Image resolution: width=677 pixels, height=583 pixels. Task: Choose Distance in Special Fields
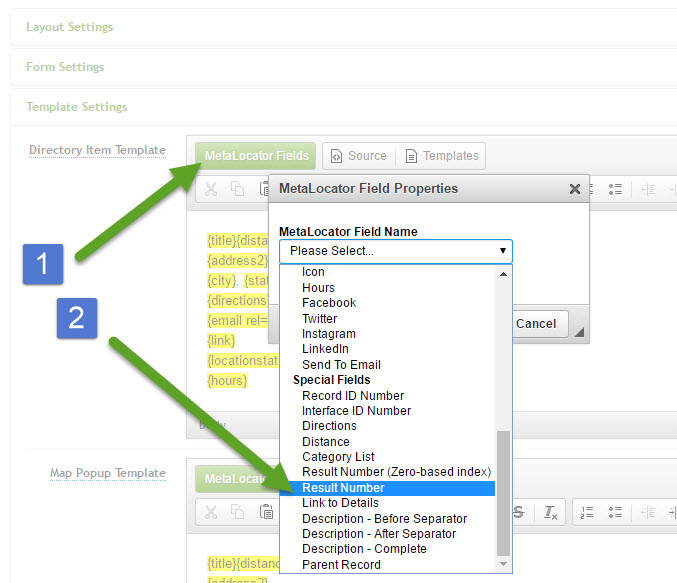tap(326, 442)
